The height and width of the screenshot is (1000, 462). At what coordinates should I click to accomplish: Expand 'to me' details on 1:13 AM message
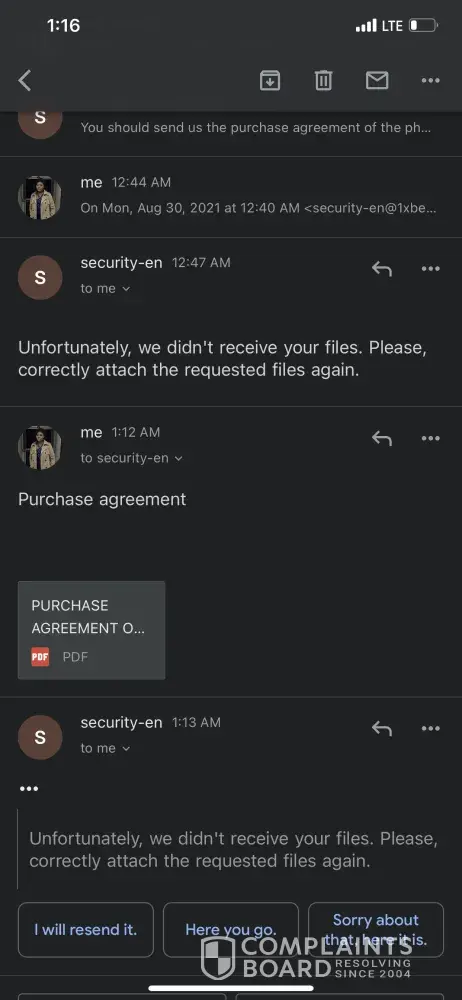click(105, 748)
